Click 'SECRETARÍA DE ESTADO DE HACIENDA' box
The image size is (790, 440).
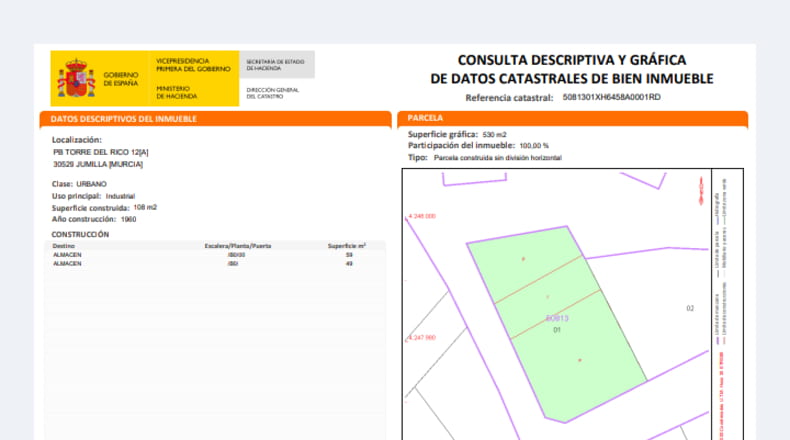click(277, 65)
